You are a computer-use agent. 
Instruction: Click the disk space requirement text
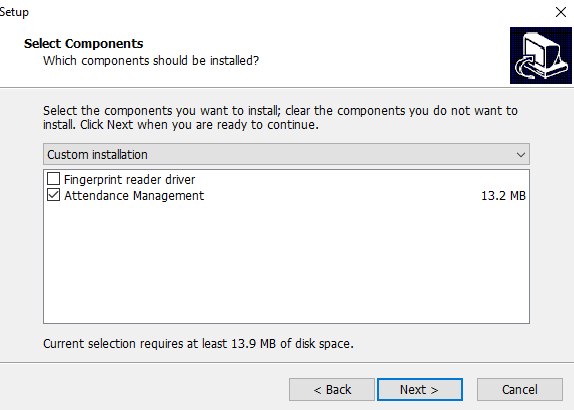pos(198,344)
